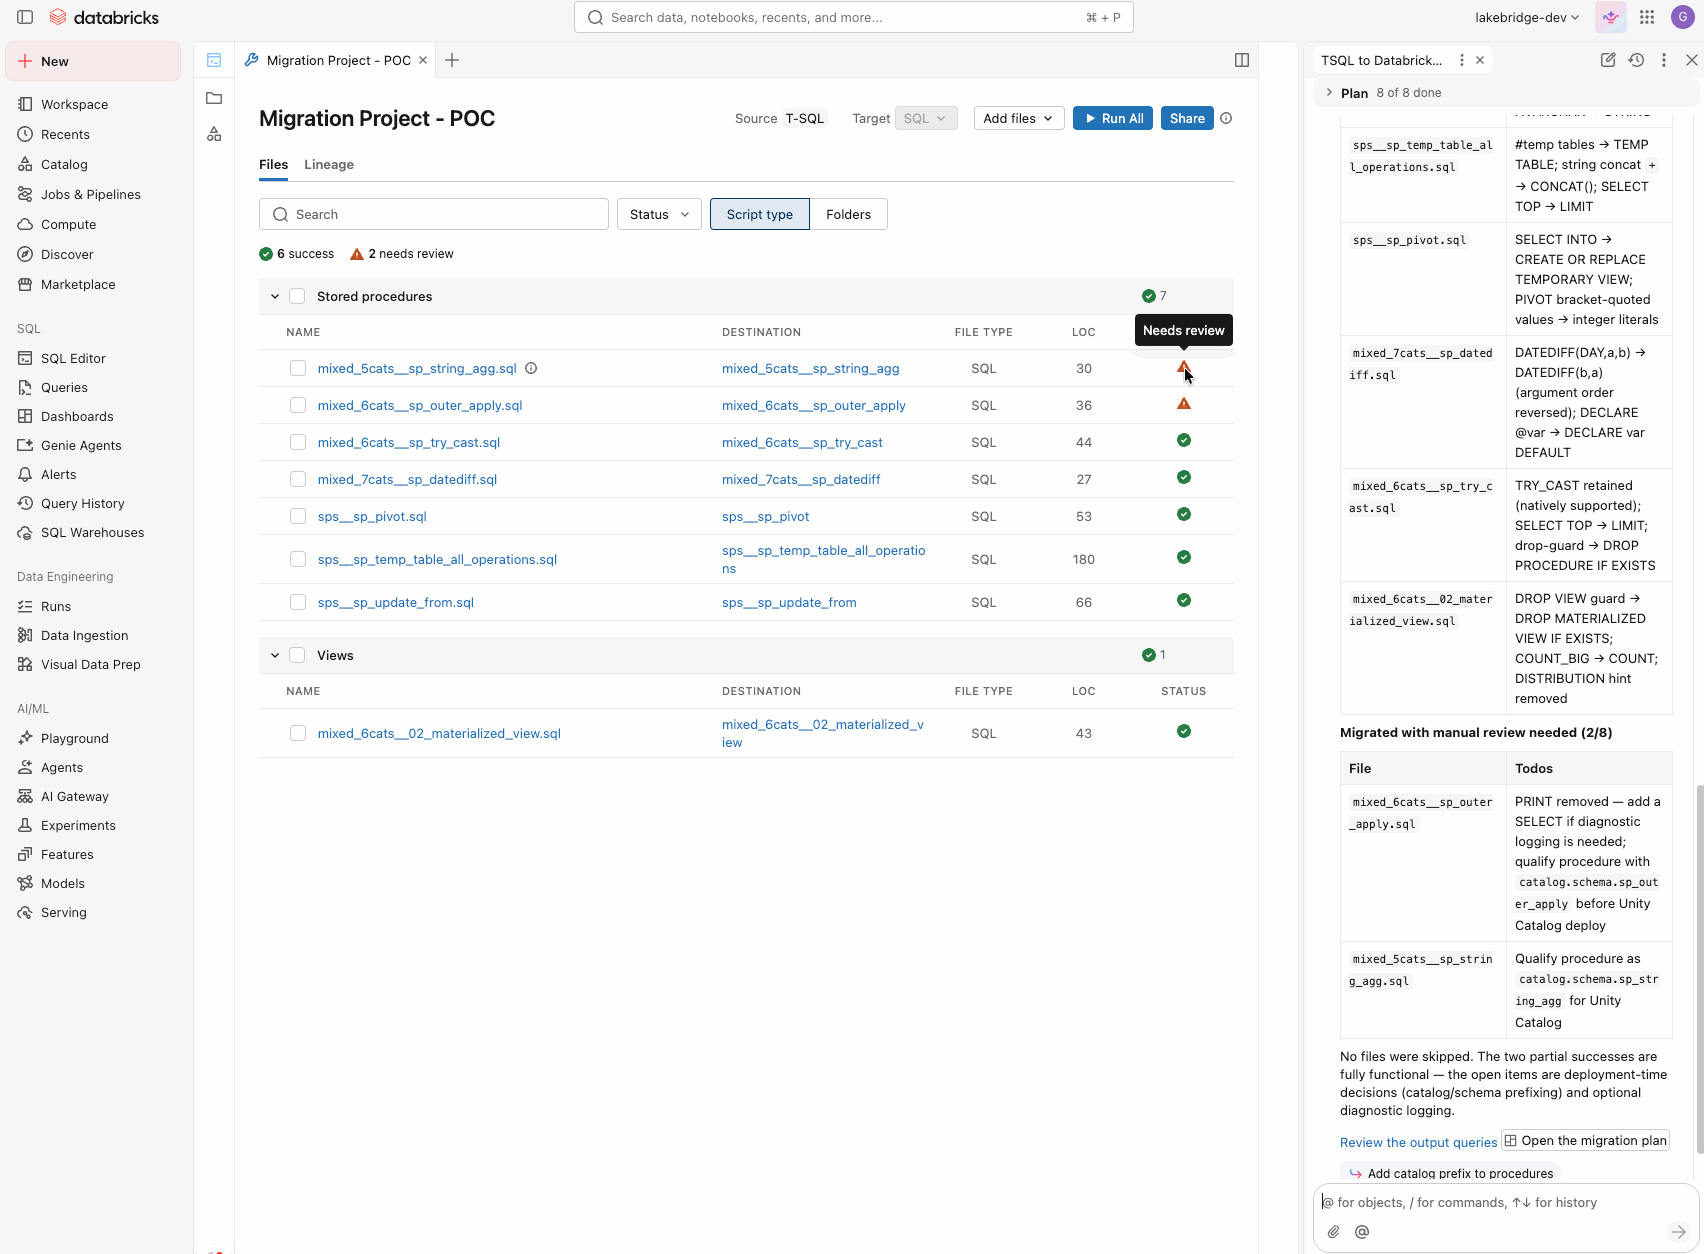Open assistant chat history icon

[x=1636, y=60]
